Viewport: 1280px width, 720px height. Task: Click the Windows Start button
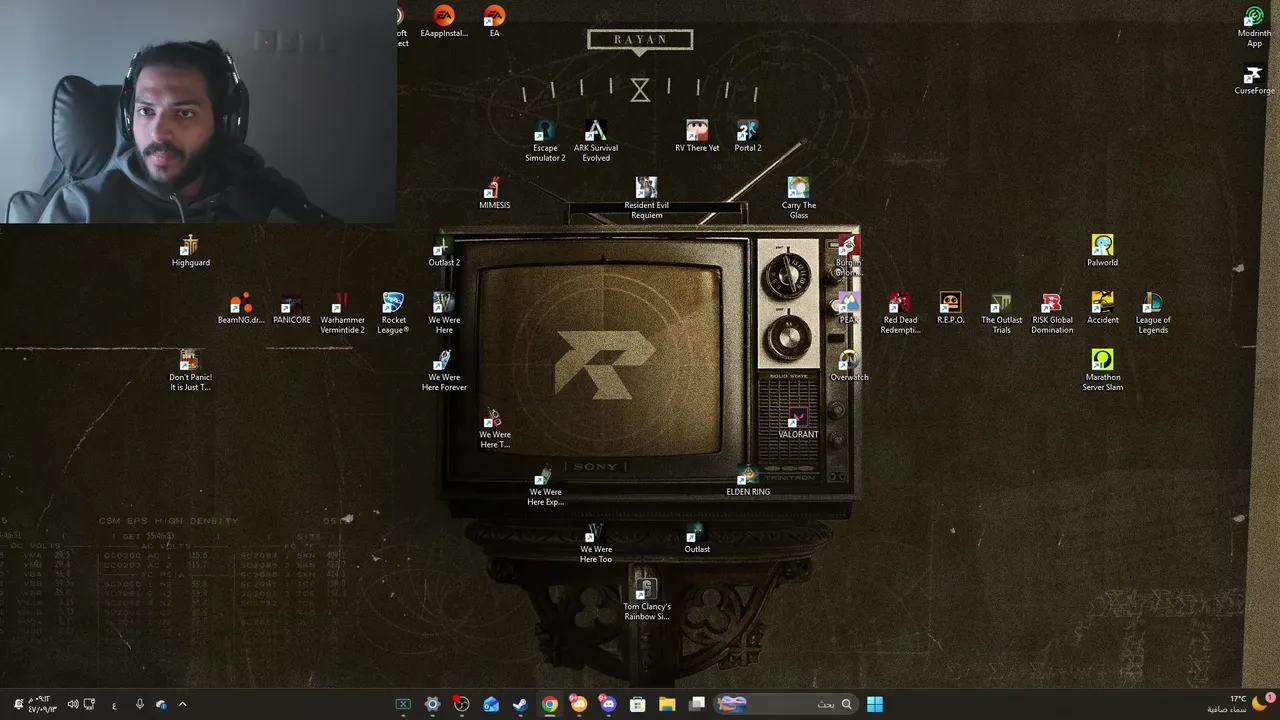pos(875,704)
